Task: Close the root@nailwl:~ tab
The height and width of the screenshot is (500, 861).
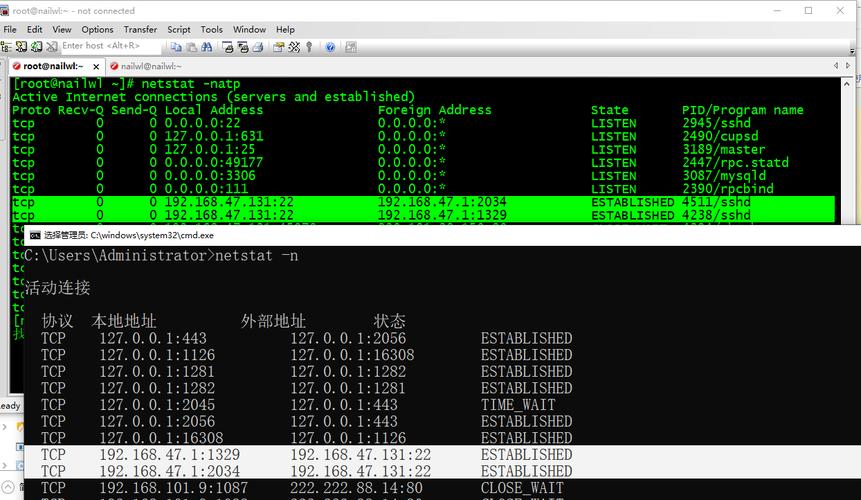Action: [x=96, y=66]
